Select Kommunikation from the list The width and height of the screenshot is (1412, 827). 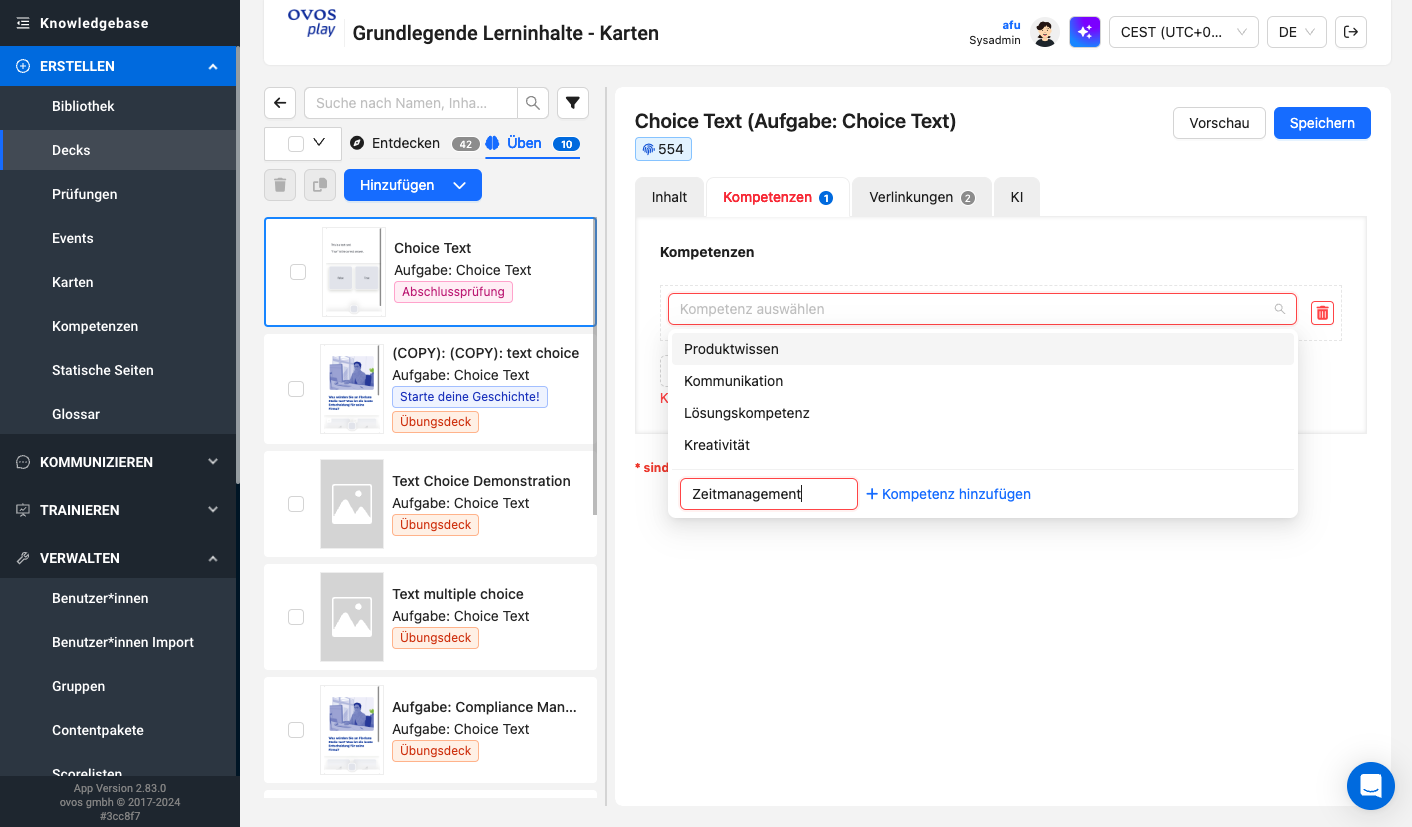point(982,381)
